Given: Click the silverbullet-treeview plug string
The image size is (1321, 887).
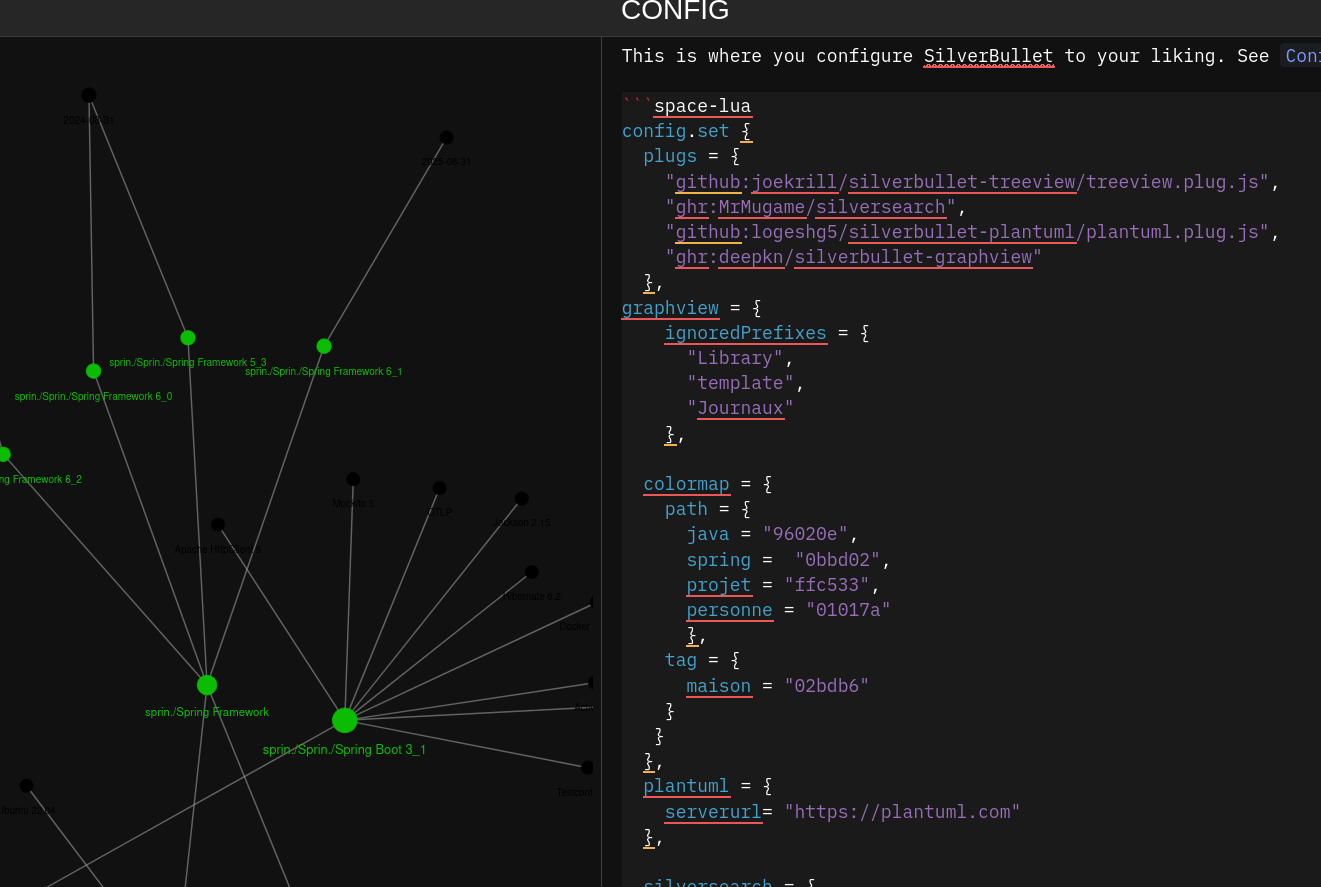Looking at the screenshot, I should pyautogui.click(x=967, y=182).
